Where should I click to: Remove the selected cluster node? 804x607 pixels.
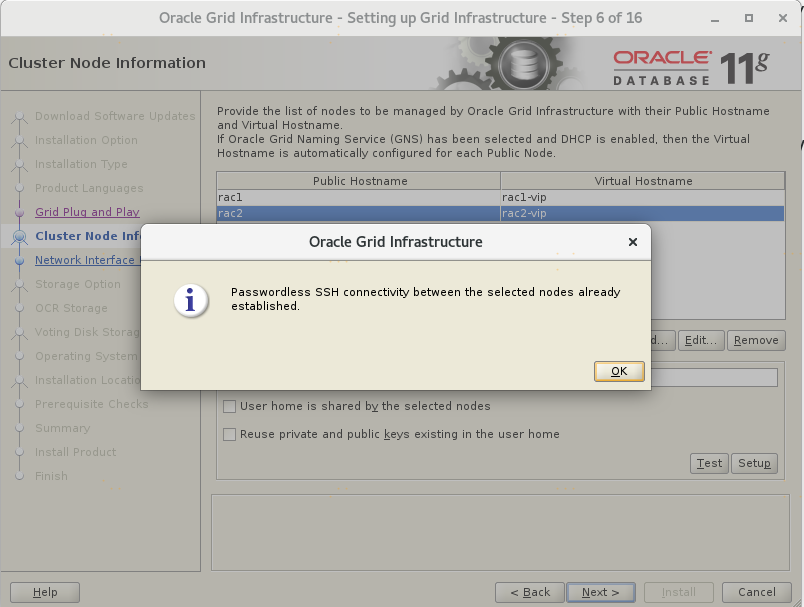(755, 340)
